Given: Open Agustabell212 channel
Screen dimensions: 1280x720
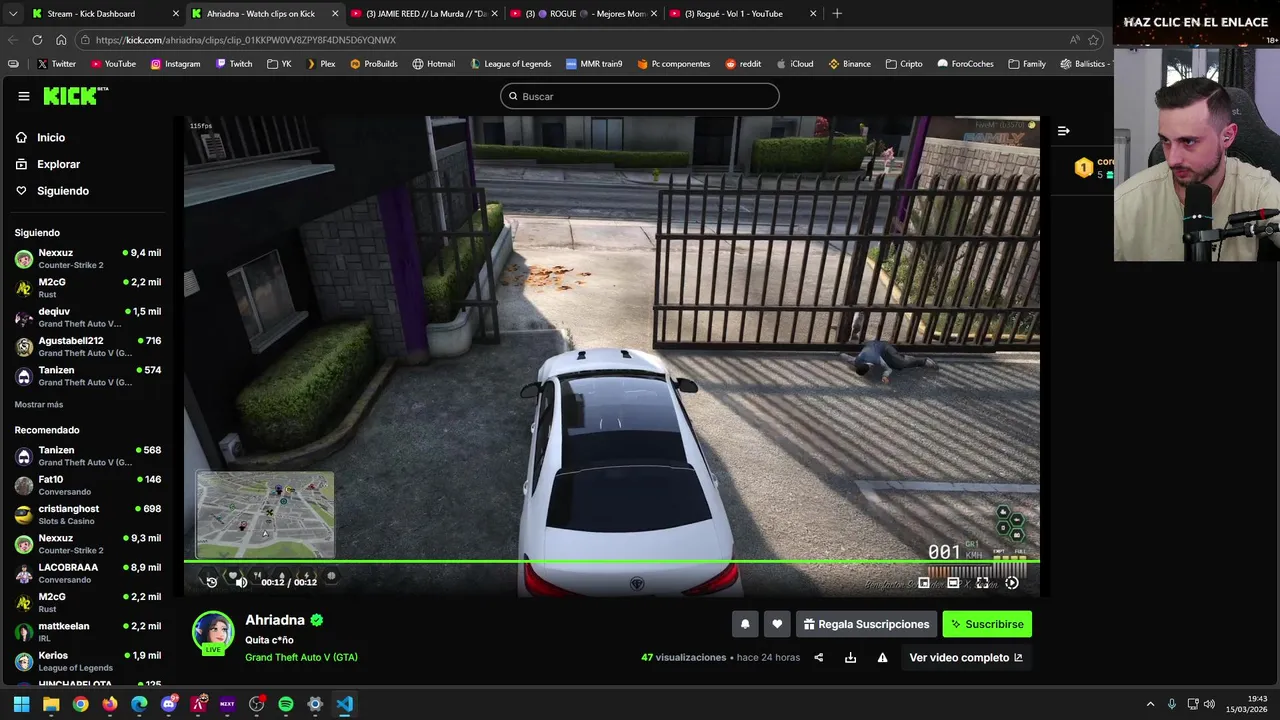Looking at the screenshot, I should [x=88, y=346].
